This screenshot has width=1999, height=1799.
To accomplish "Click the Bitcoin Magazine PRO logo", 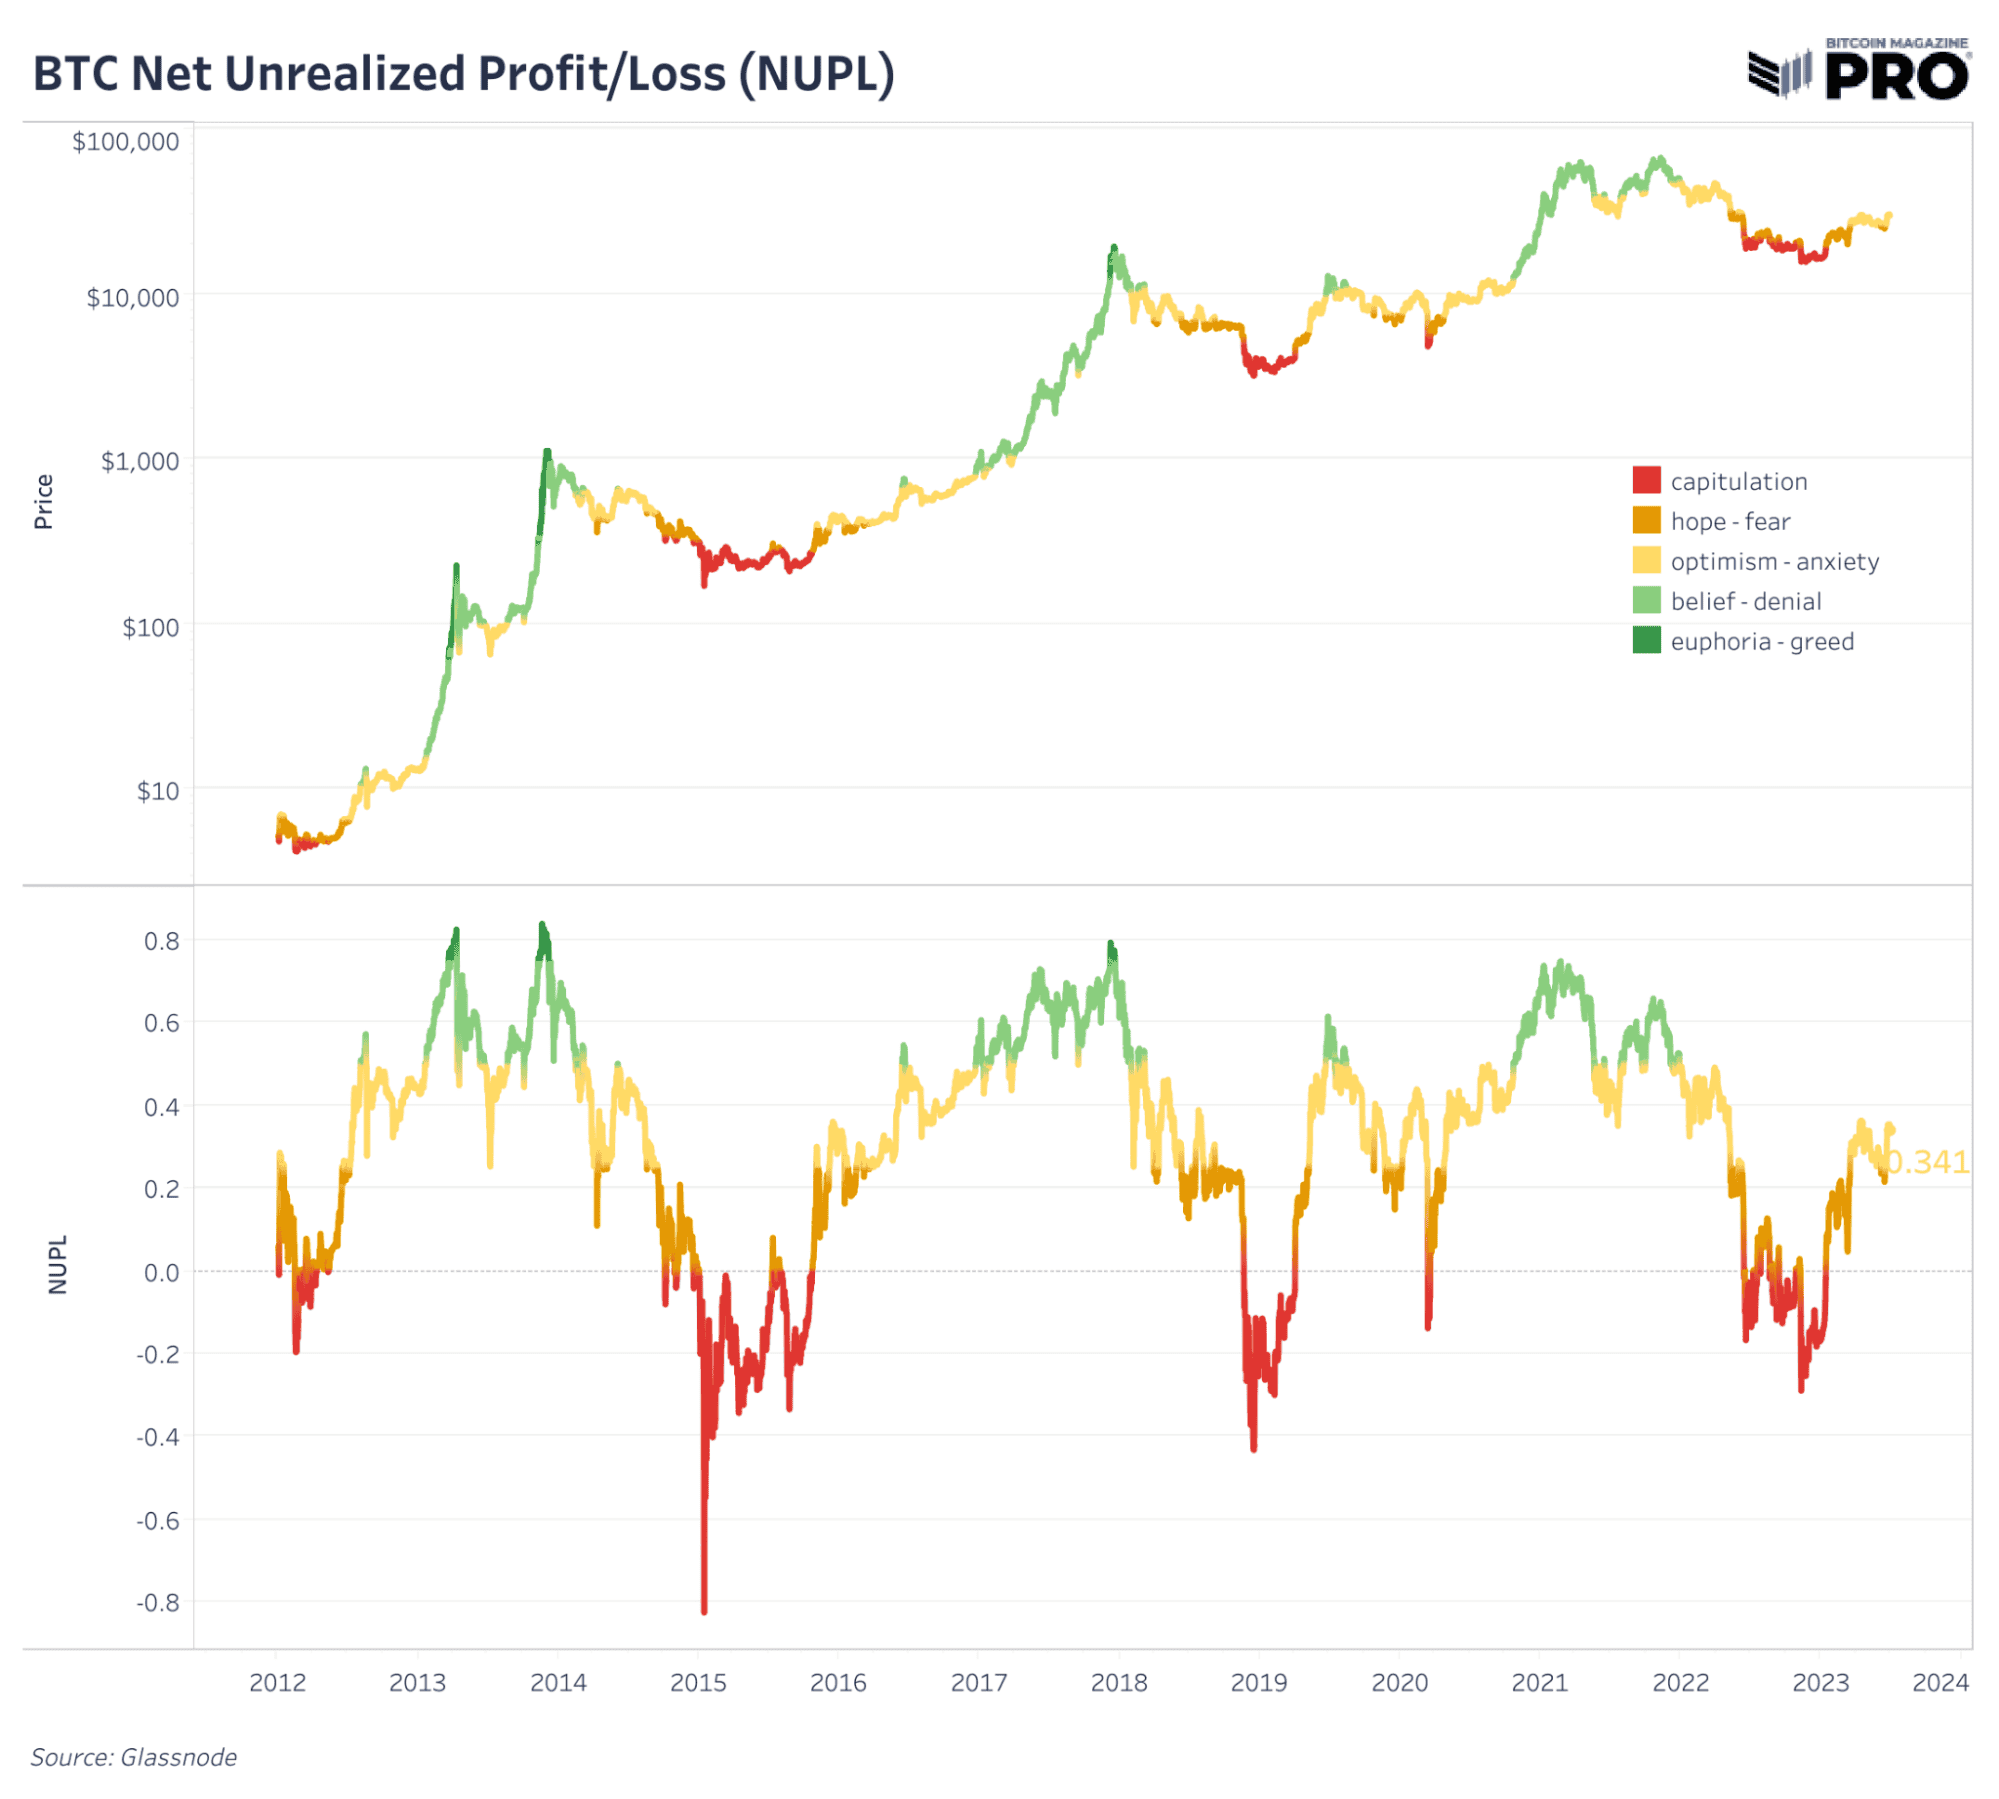I will [1858, 69].
